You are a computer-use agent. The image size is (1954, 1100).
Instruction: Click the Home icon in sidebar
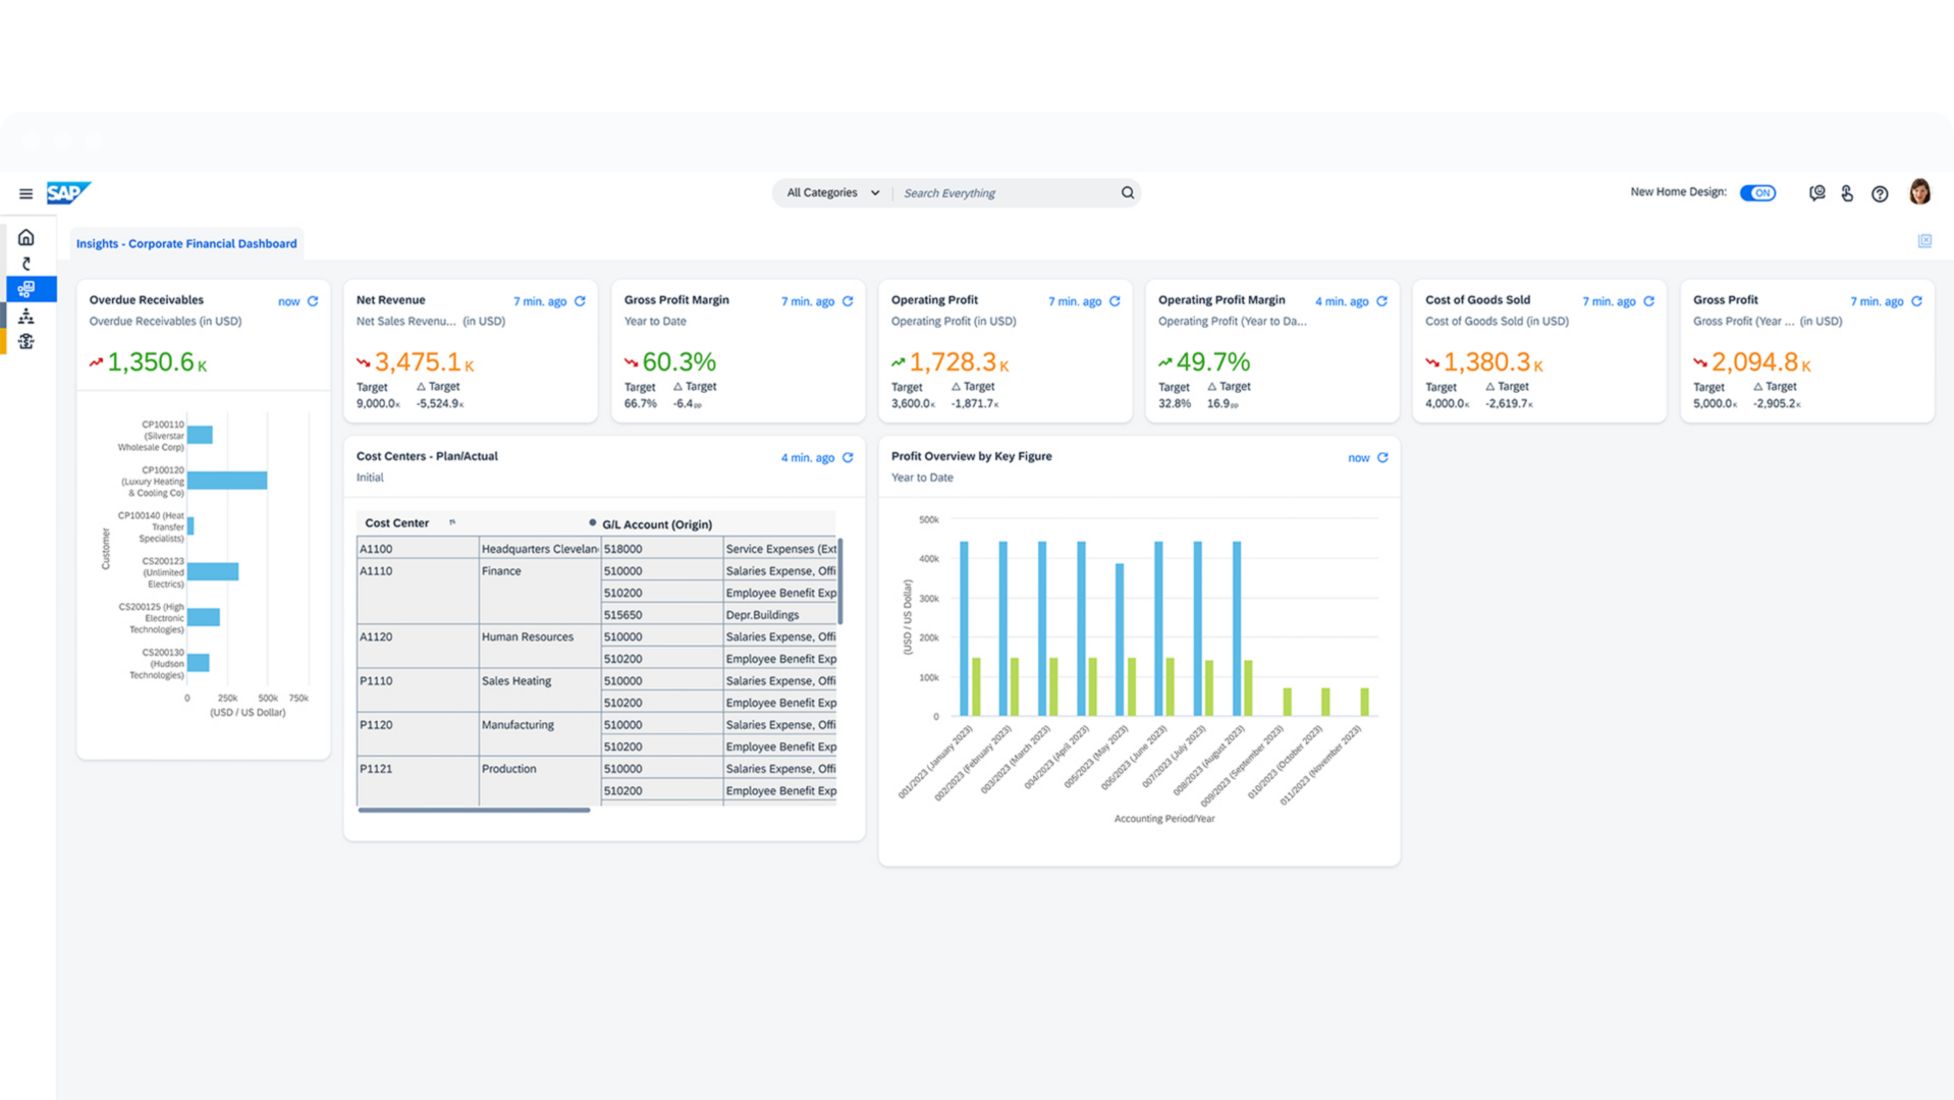coord(26,237)
